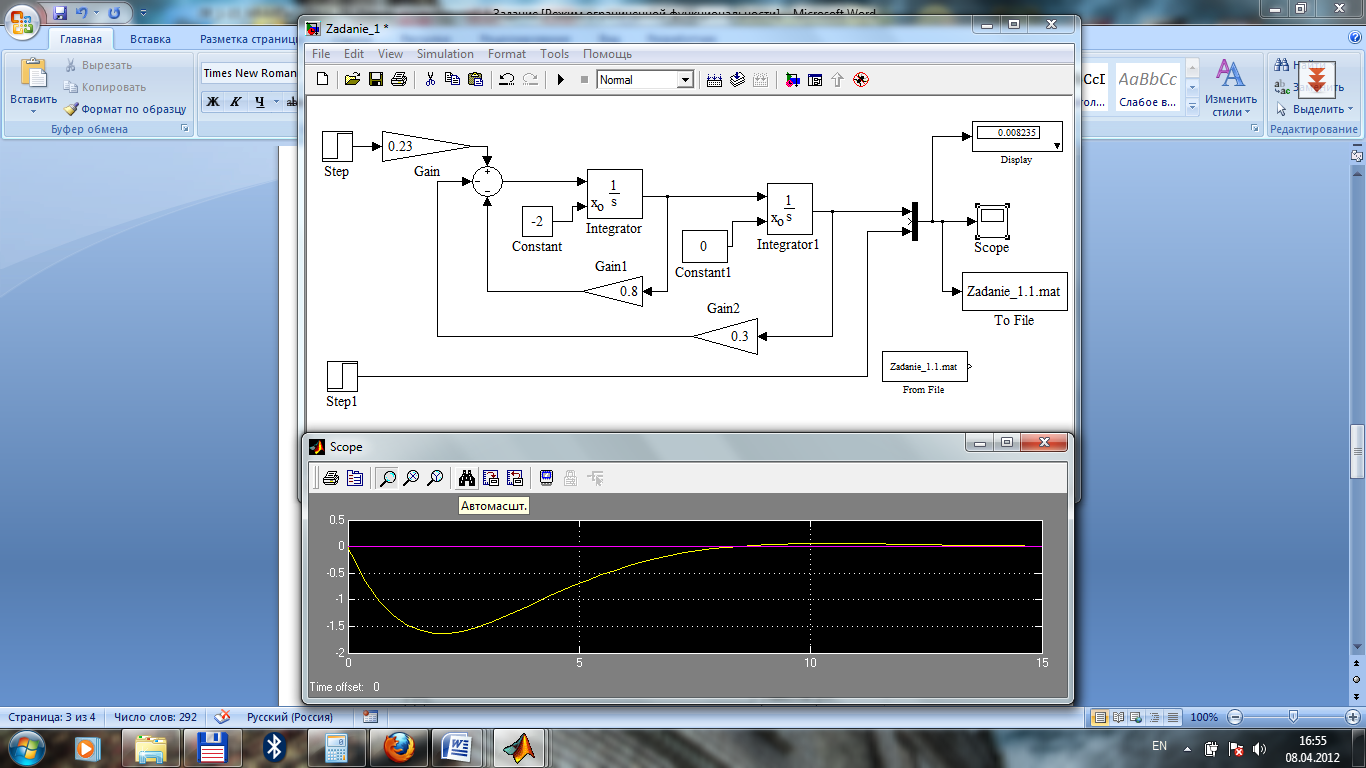The width and height of the screenshot is (1366, 768).
Task: Open the View menu in Simulink
Action: click(390, 54)
